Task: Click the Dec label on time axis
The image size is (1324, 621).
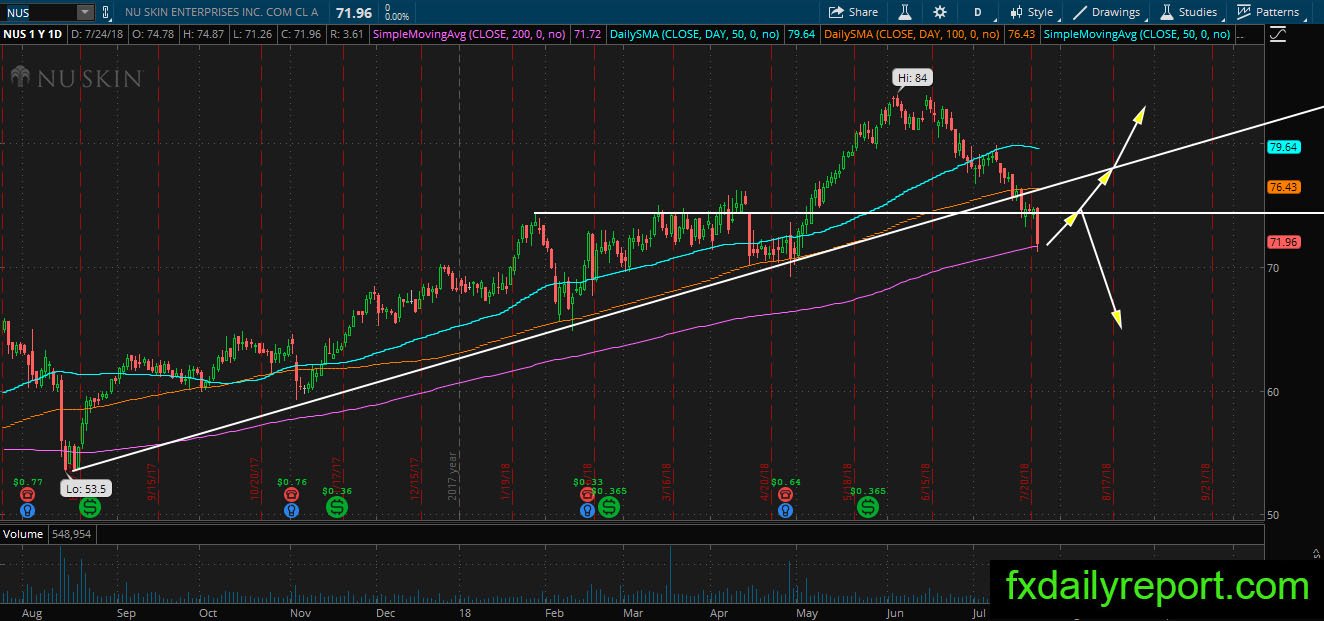Action: 386,612
